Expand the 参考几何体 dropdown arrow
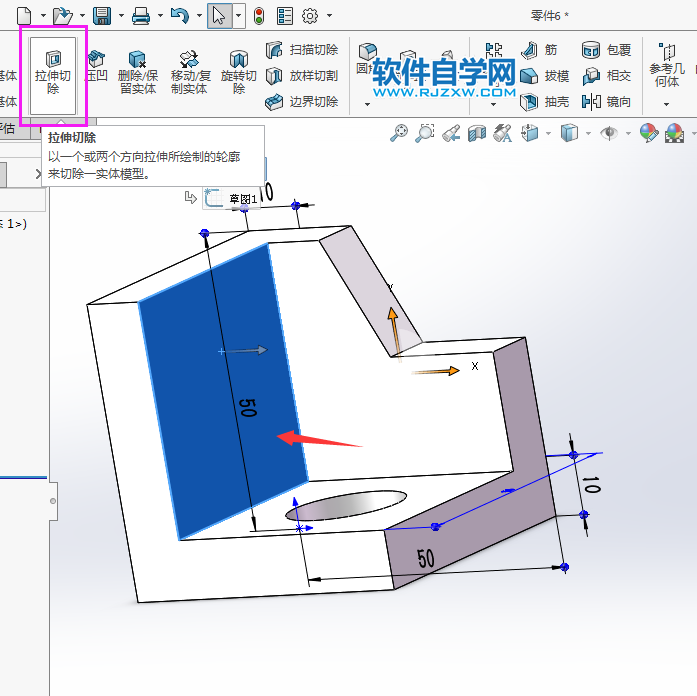The image size is (697, 696). pyautogui.click(x=666, y=104)
